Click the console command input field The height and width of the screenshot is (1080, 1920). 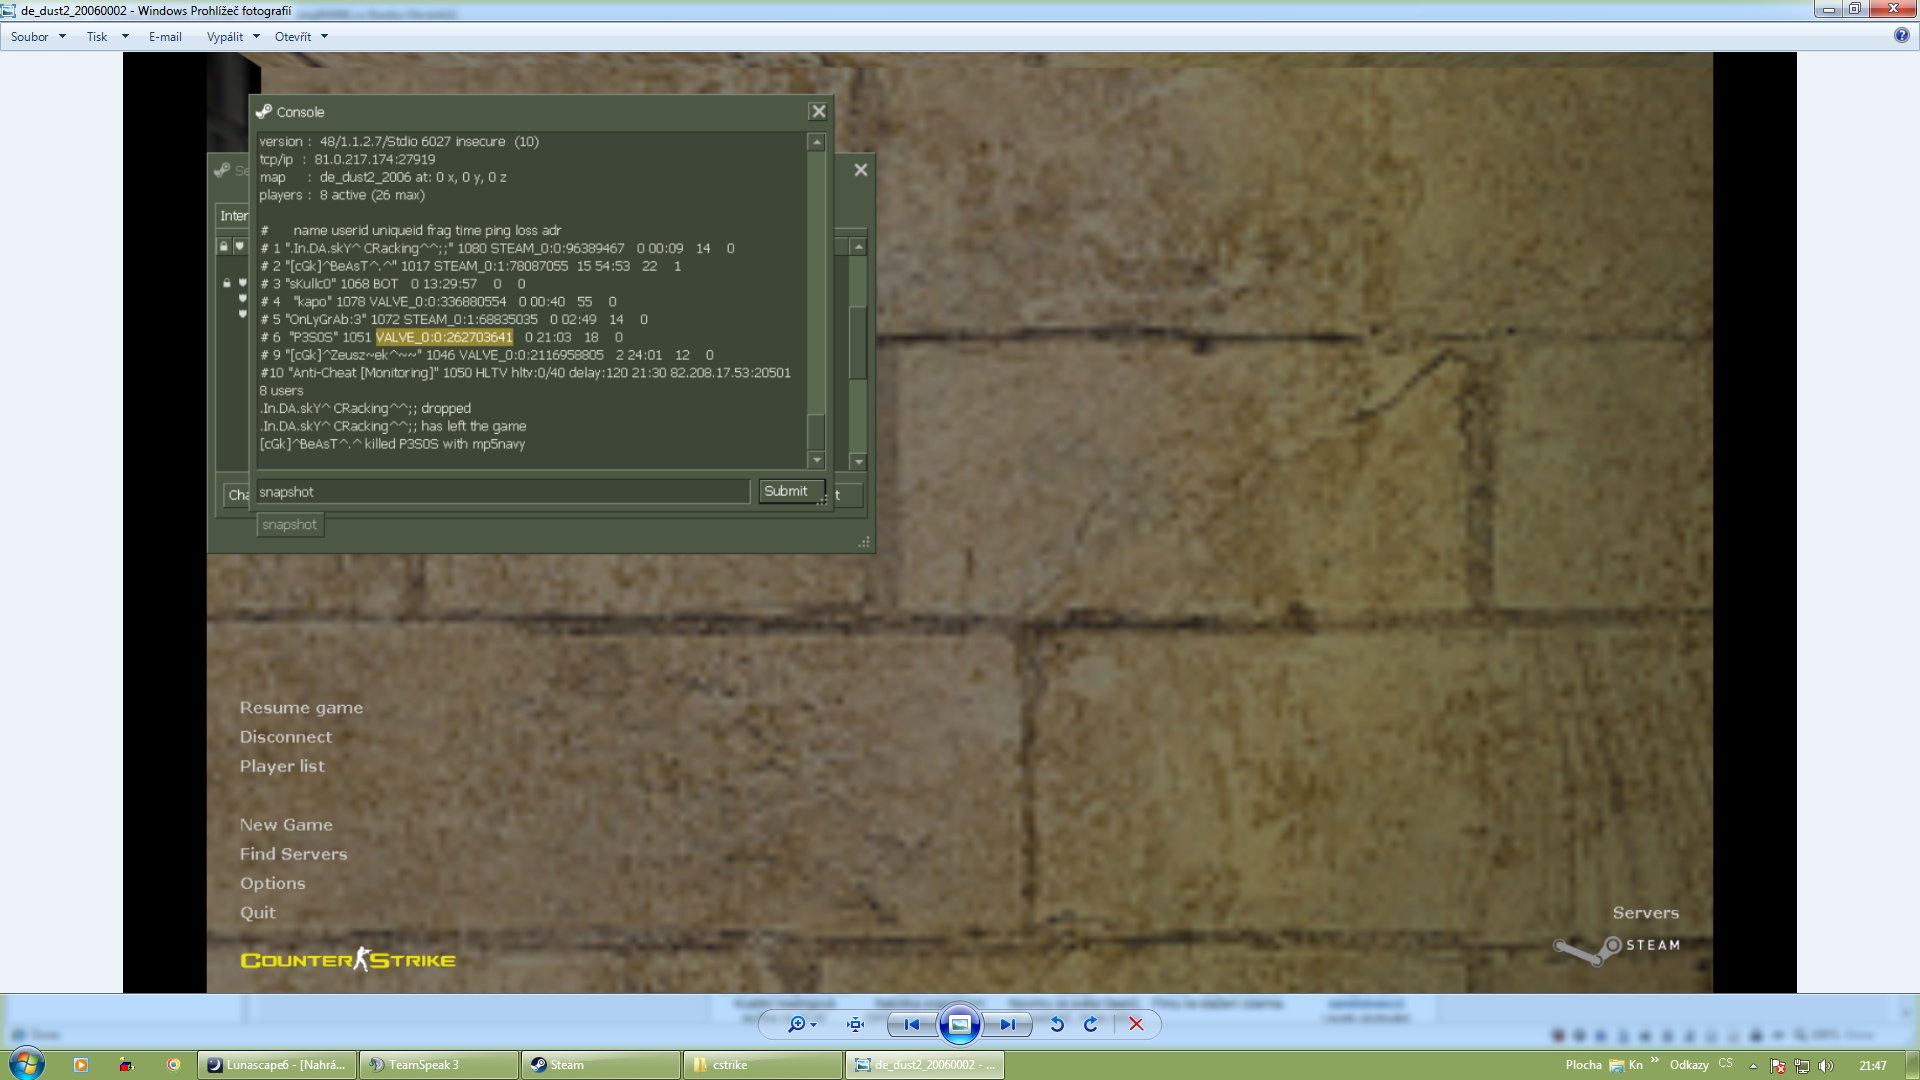point(502,492)
